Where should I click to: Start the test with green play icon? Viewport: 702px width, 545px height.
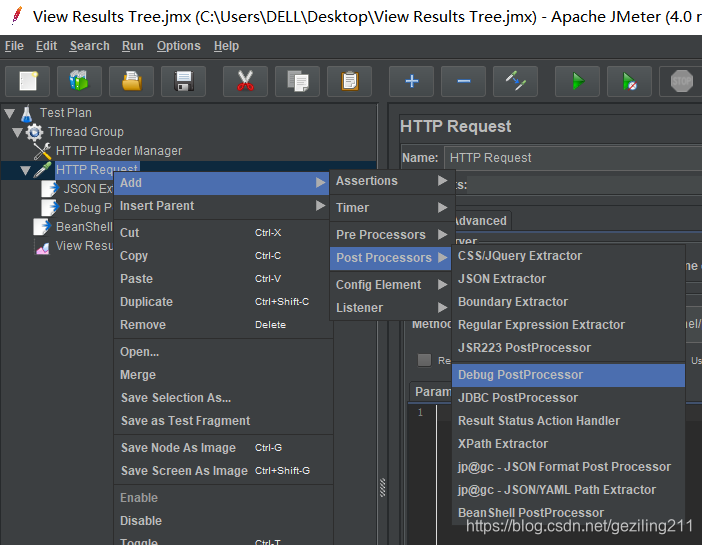(x=578, y=82)
